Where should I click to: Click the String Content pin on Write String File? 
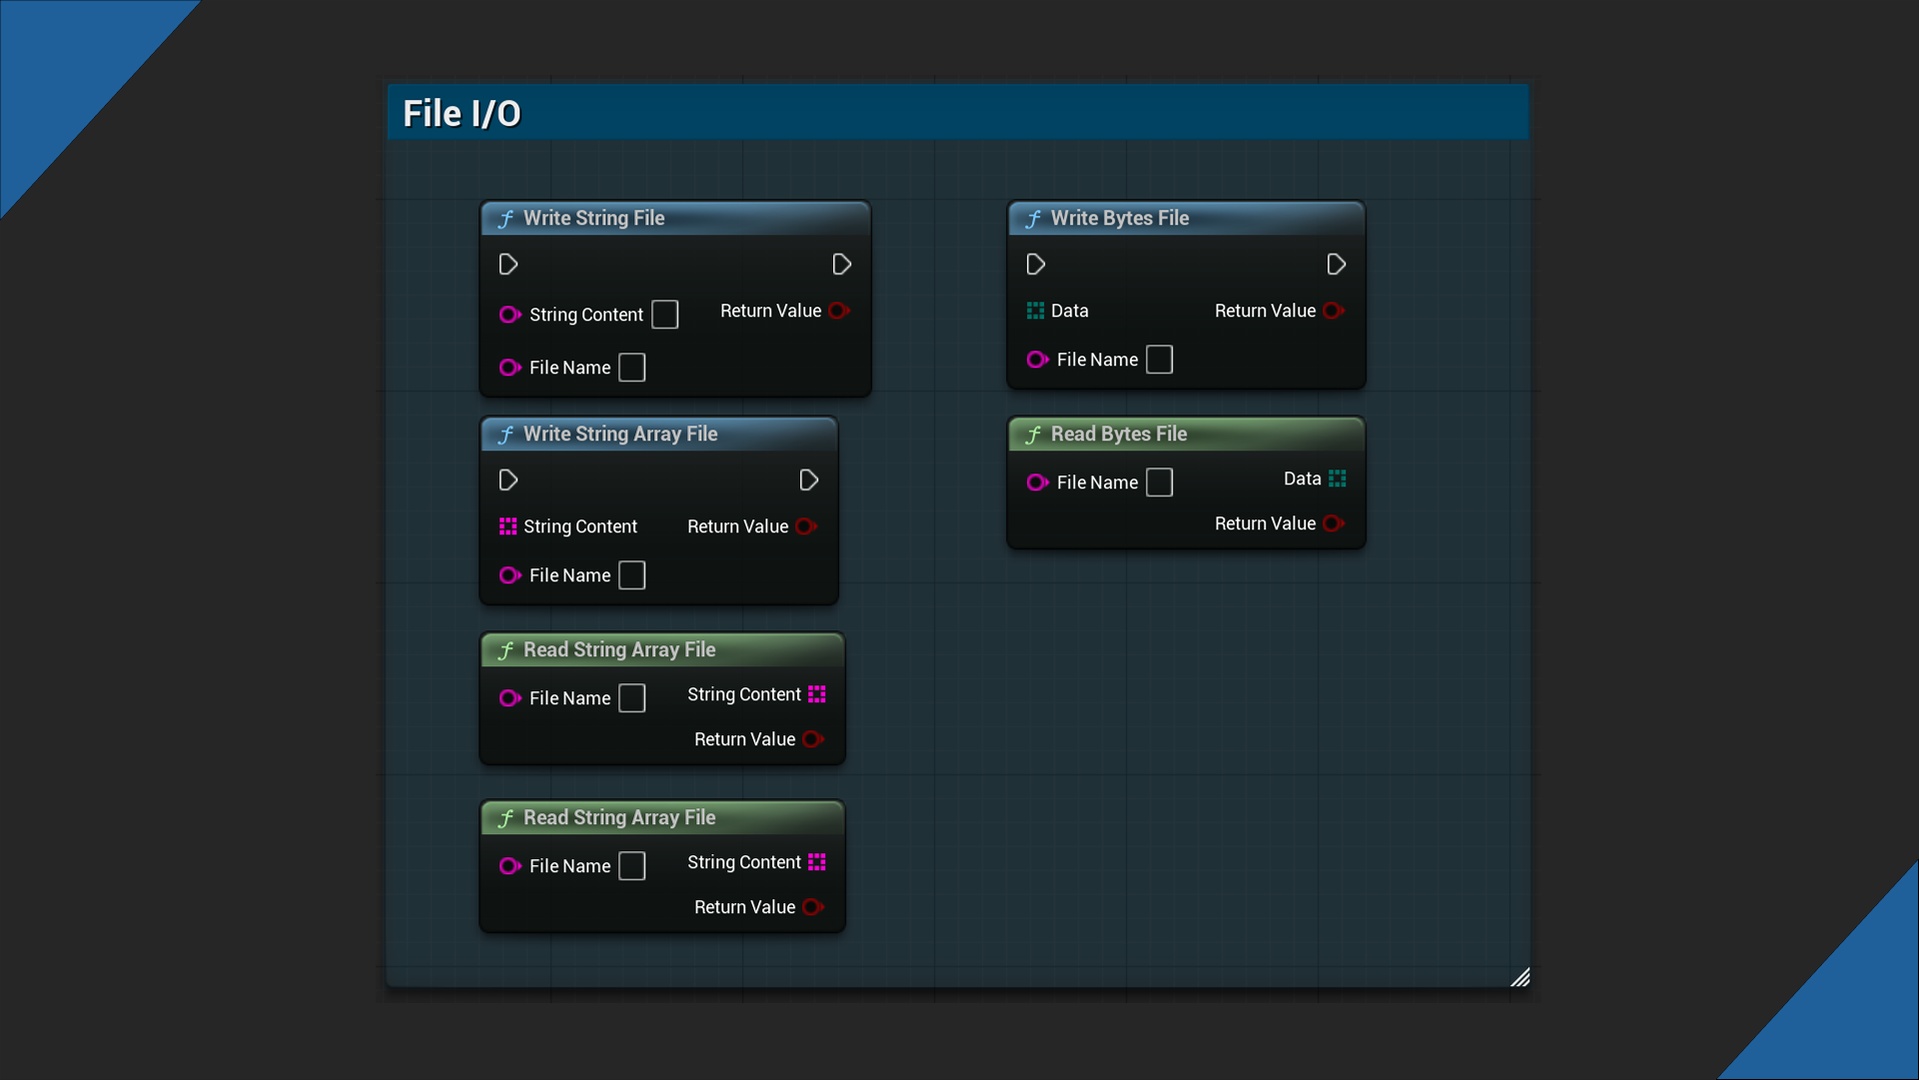510,314
